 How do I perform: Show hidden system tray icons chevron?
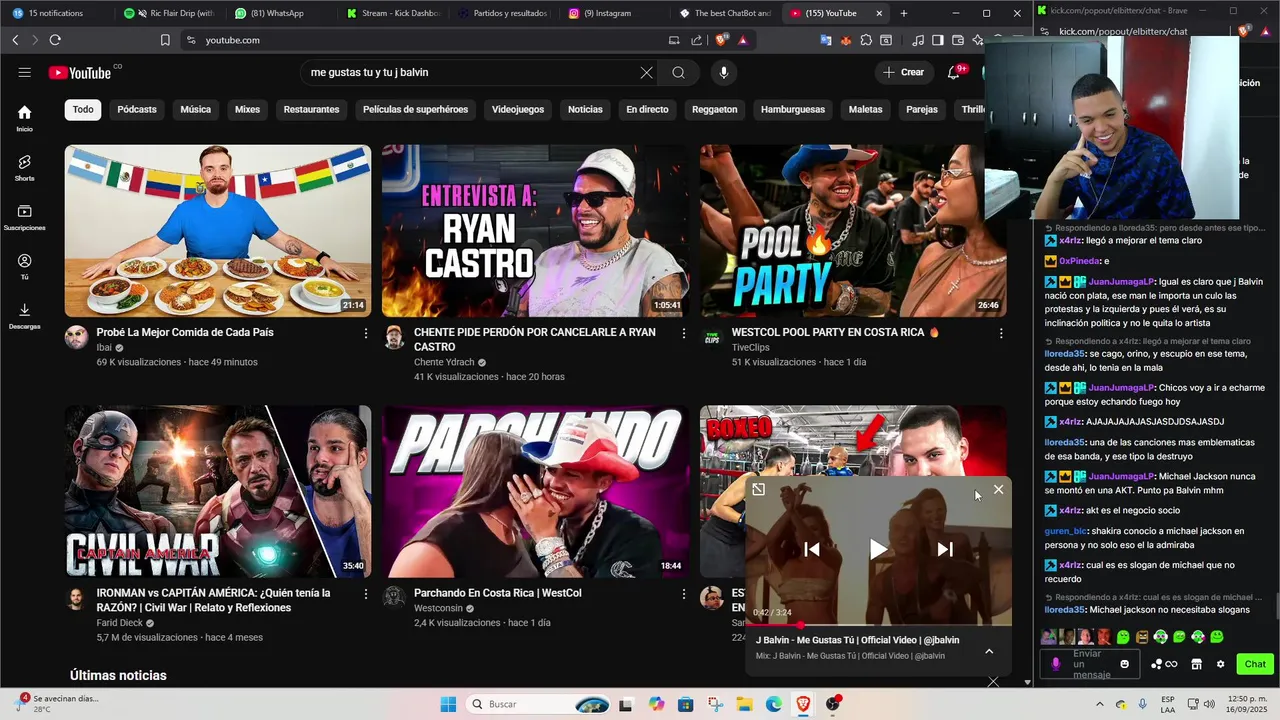1101,704
